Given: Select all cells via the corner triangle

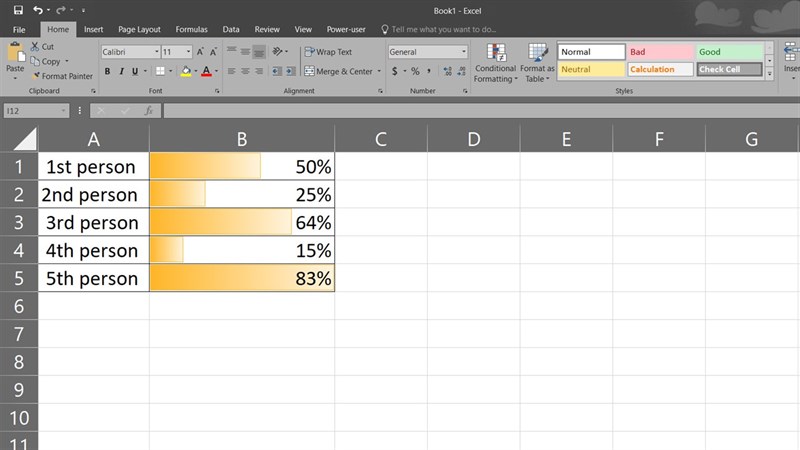Looking at the screenshot, I should 24,139.
